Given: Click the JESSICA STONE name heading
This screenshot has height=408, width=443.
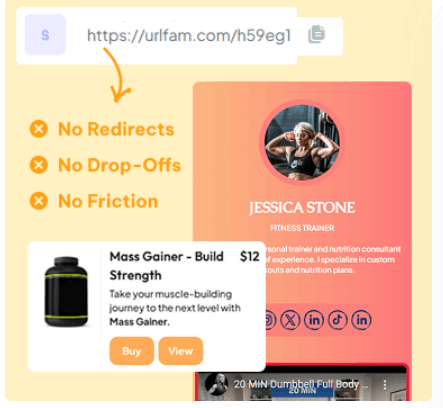Looking at the screenshot, I should pyautogui.click(x=302, y=208).
